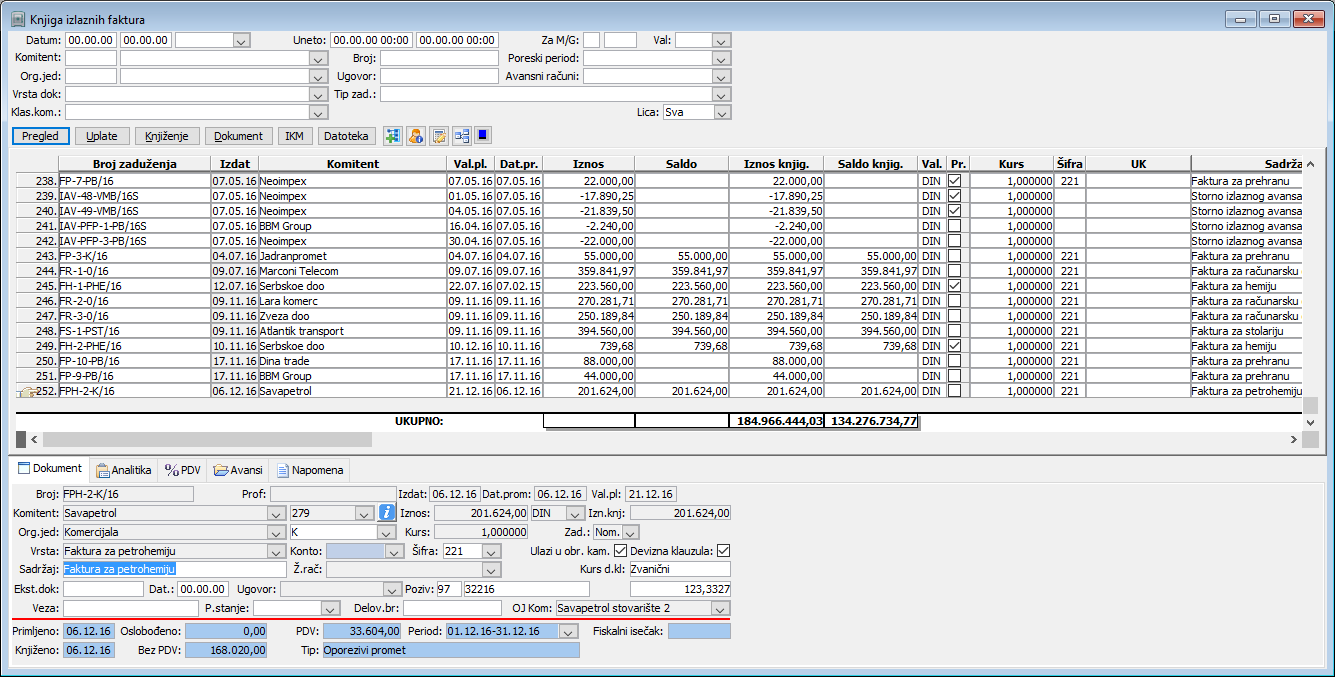Open the Lica dropdown showing Sva
Screen dimensions: 1335x677
pos(722,113)
